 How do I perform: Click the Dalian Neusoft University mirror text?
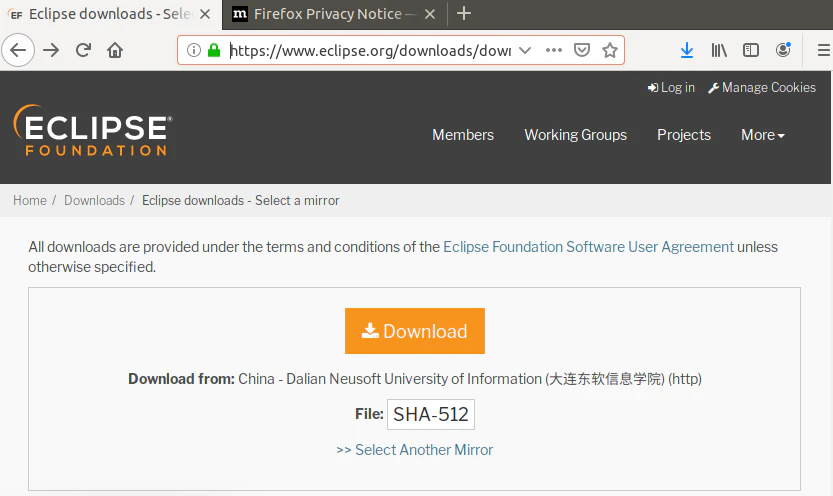[470, 379]
